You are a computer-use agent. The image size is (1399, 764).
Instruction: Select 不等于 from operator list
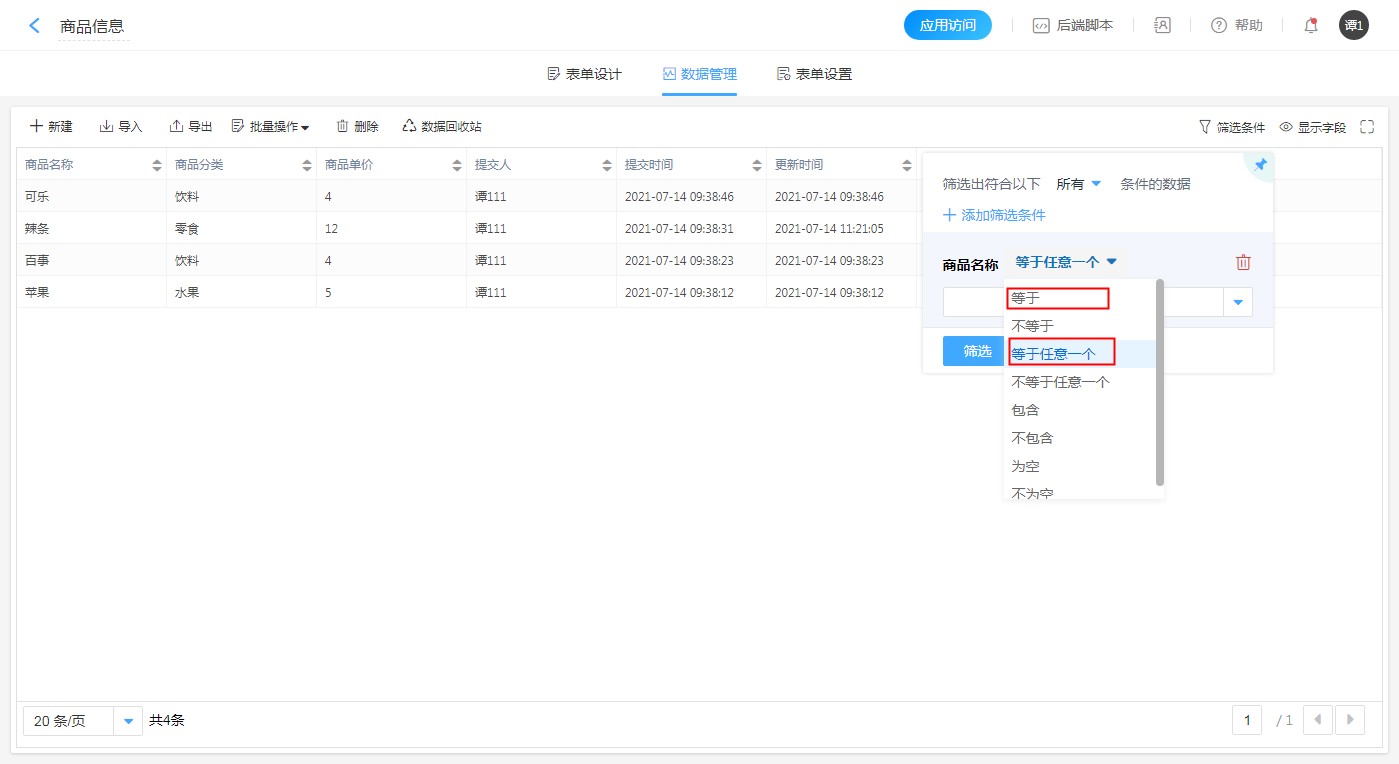tap(1032, 326)
